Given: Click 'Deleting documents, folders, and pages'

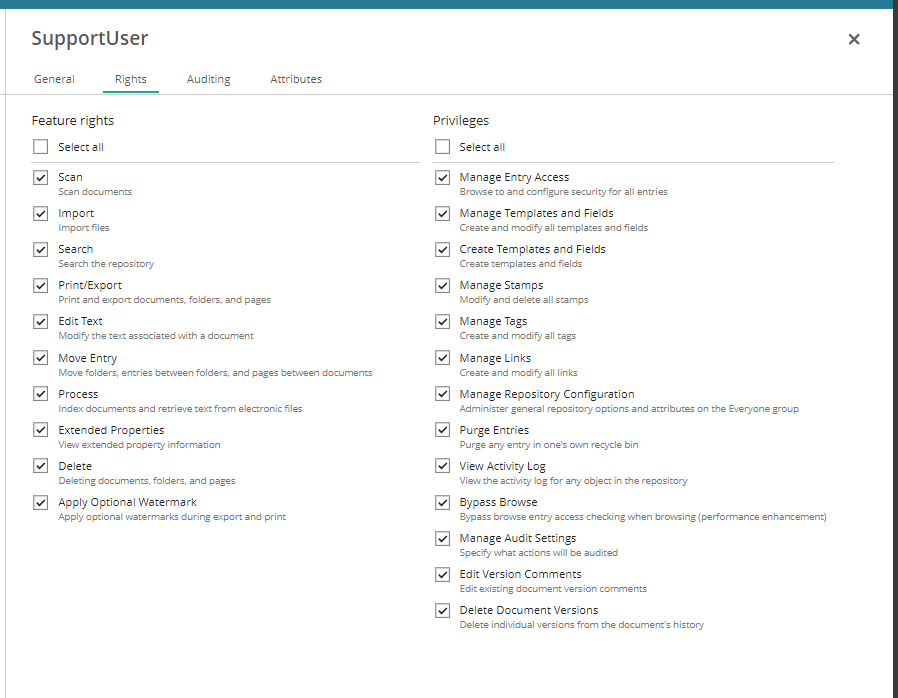Looking at the screenshot, I should tap(147, 481).
